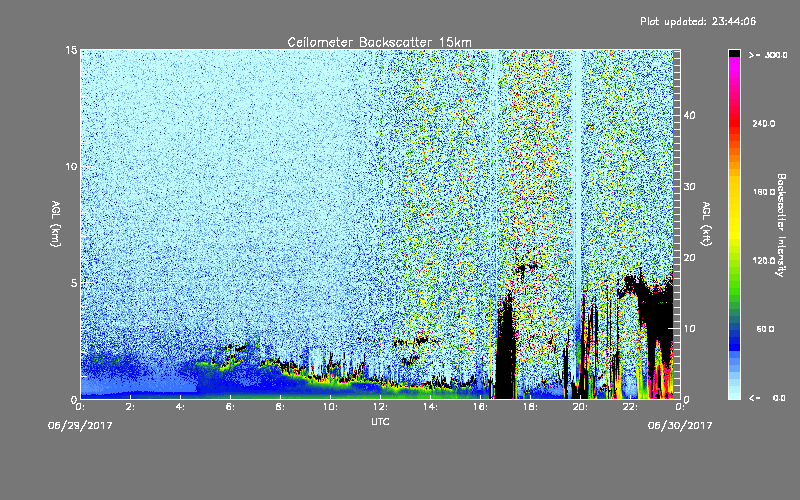Select the "Backscatter Intensity" colorbar title
The height and width of the screenshot is (500, 800).
click(x=781, y=225)
